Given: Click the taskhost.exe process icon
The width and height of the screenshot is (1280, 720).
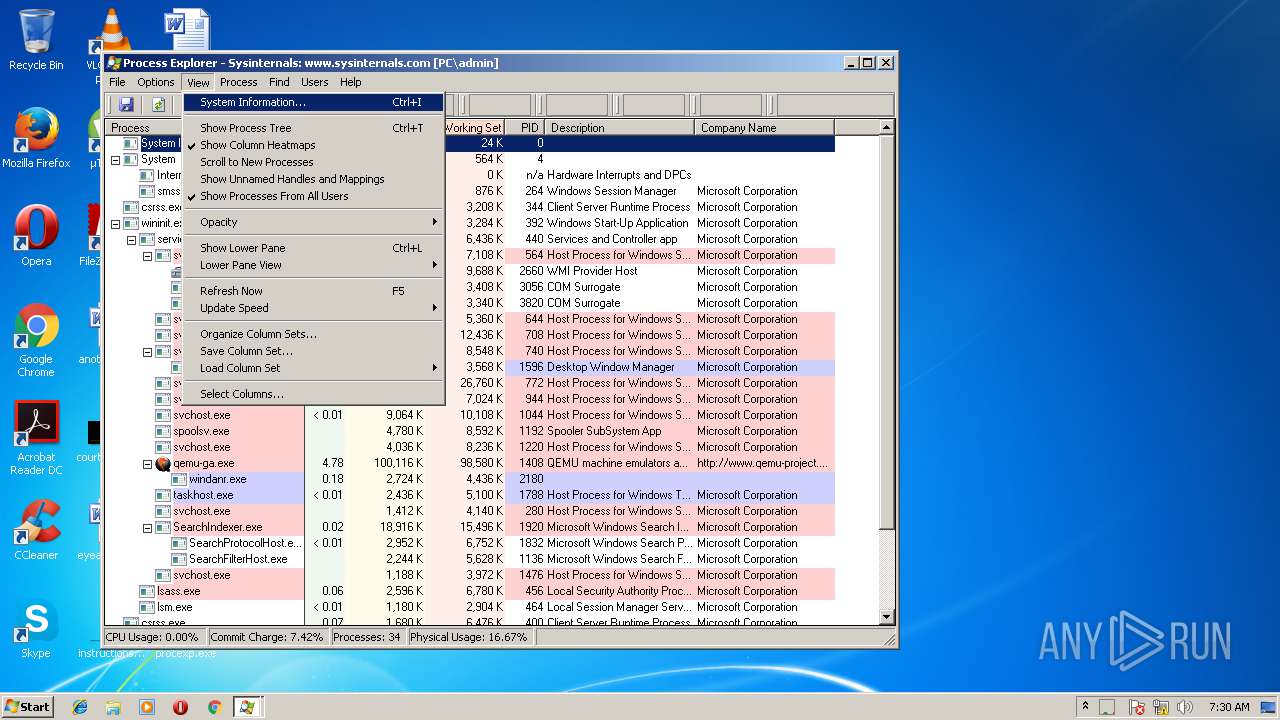Looking at the screenshot, I should 164,495.
